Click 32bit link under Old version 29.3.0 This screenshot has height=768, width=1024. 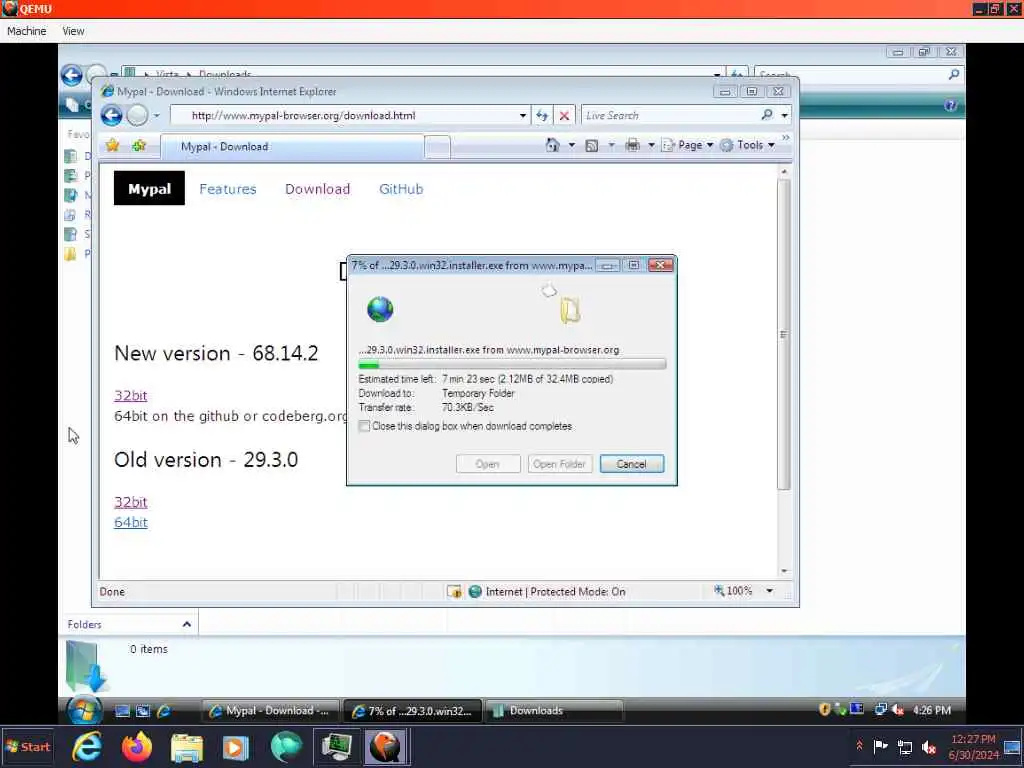(x=131, y=502)
